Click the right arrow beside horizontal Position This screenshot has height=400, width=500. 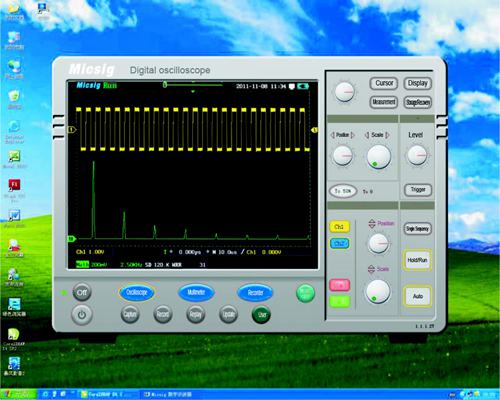click(353, 135)
